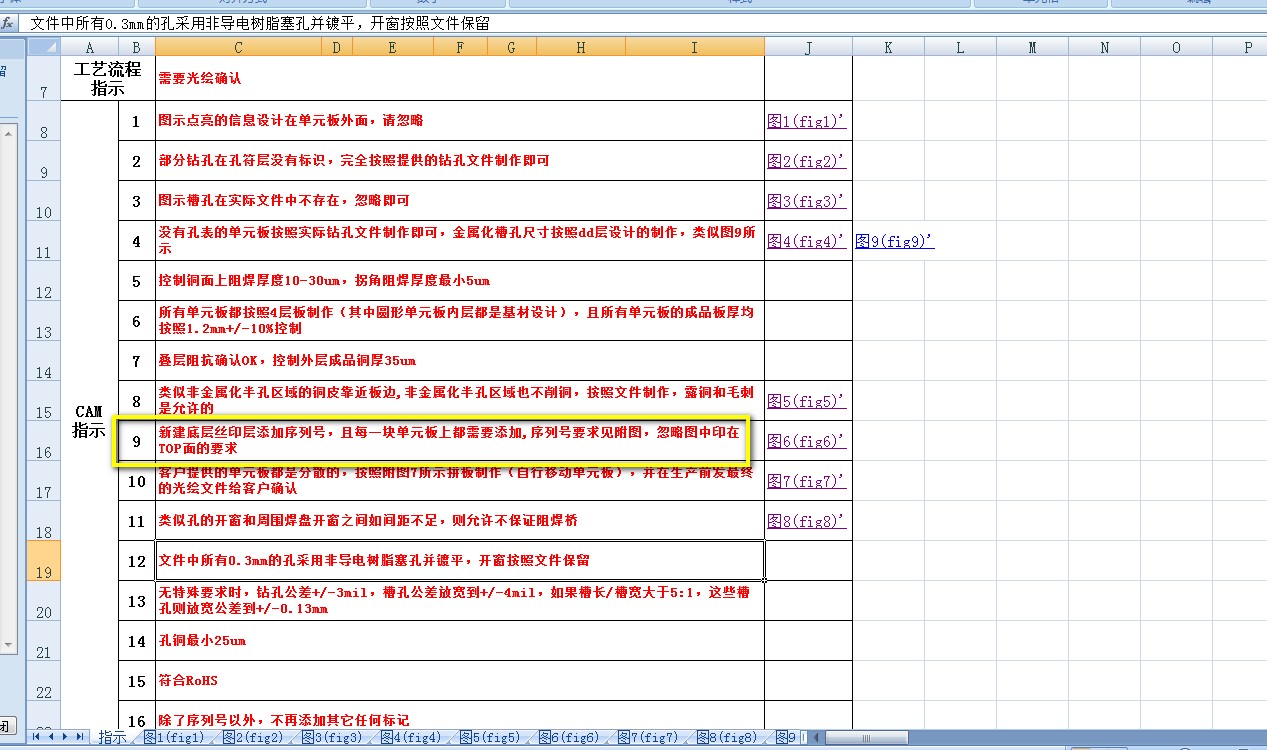Switch to 图2(fig2) sheet tab
This screenshot has height=750, width=1267.
(253, 738)
